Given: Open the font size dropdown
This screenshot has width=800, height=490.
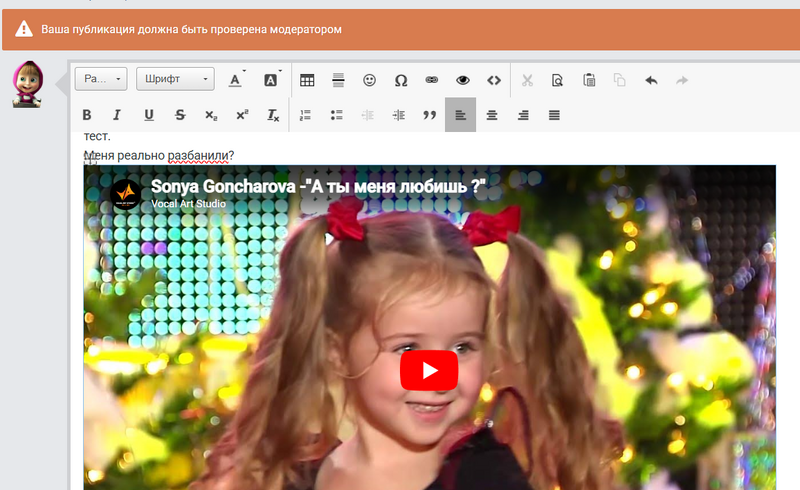Looking at the screenshot, I should (x=103, y=79).
